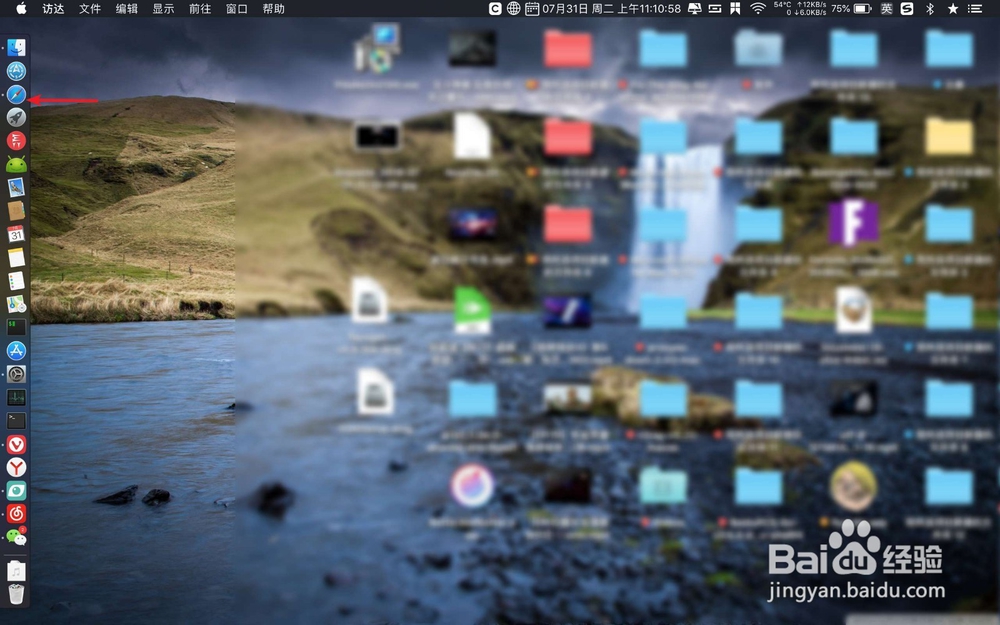The height and width of the screenshot is (625, 1000).
Task: Launch Terminal from the dock
Action: pos(16,420)
